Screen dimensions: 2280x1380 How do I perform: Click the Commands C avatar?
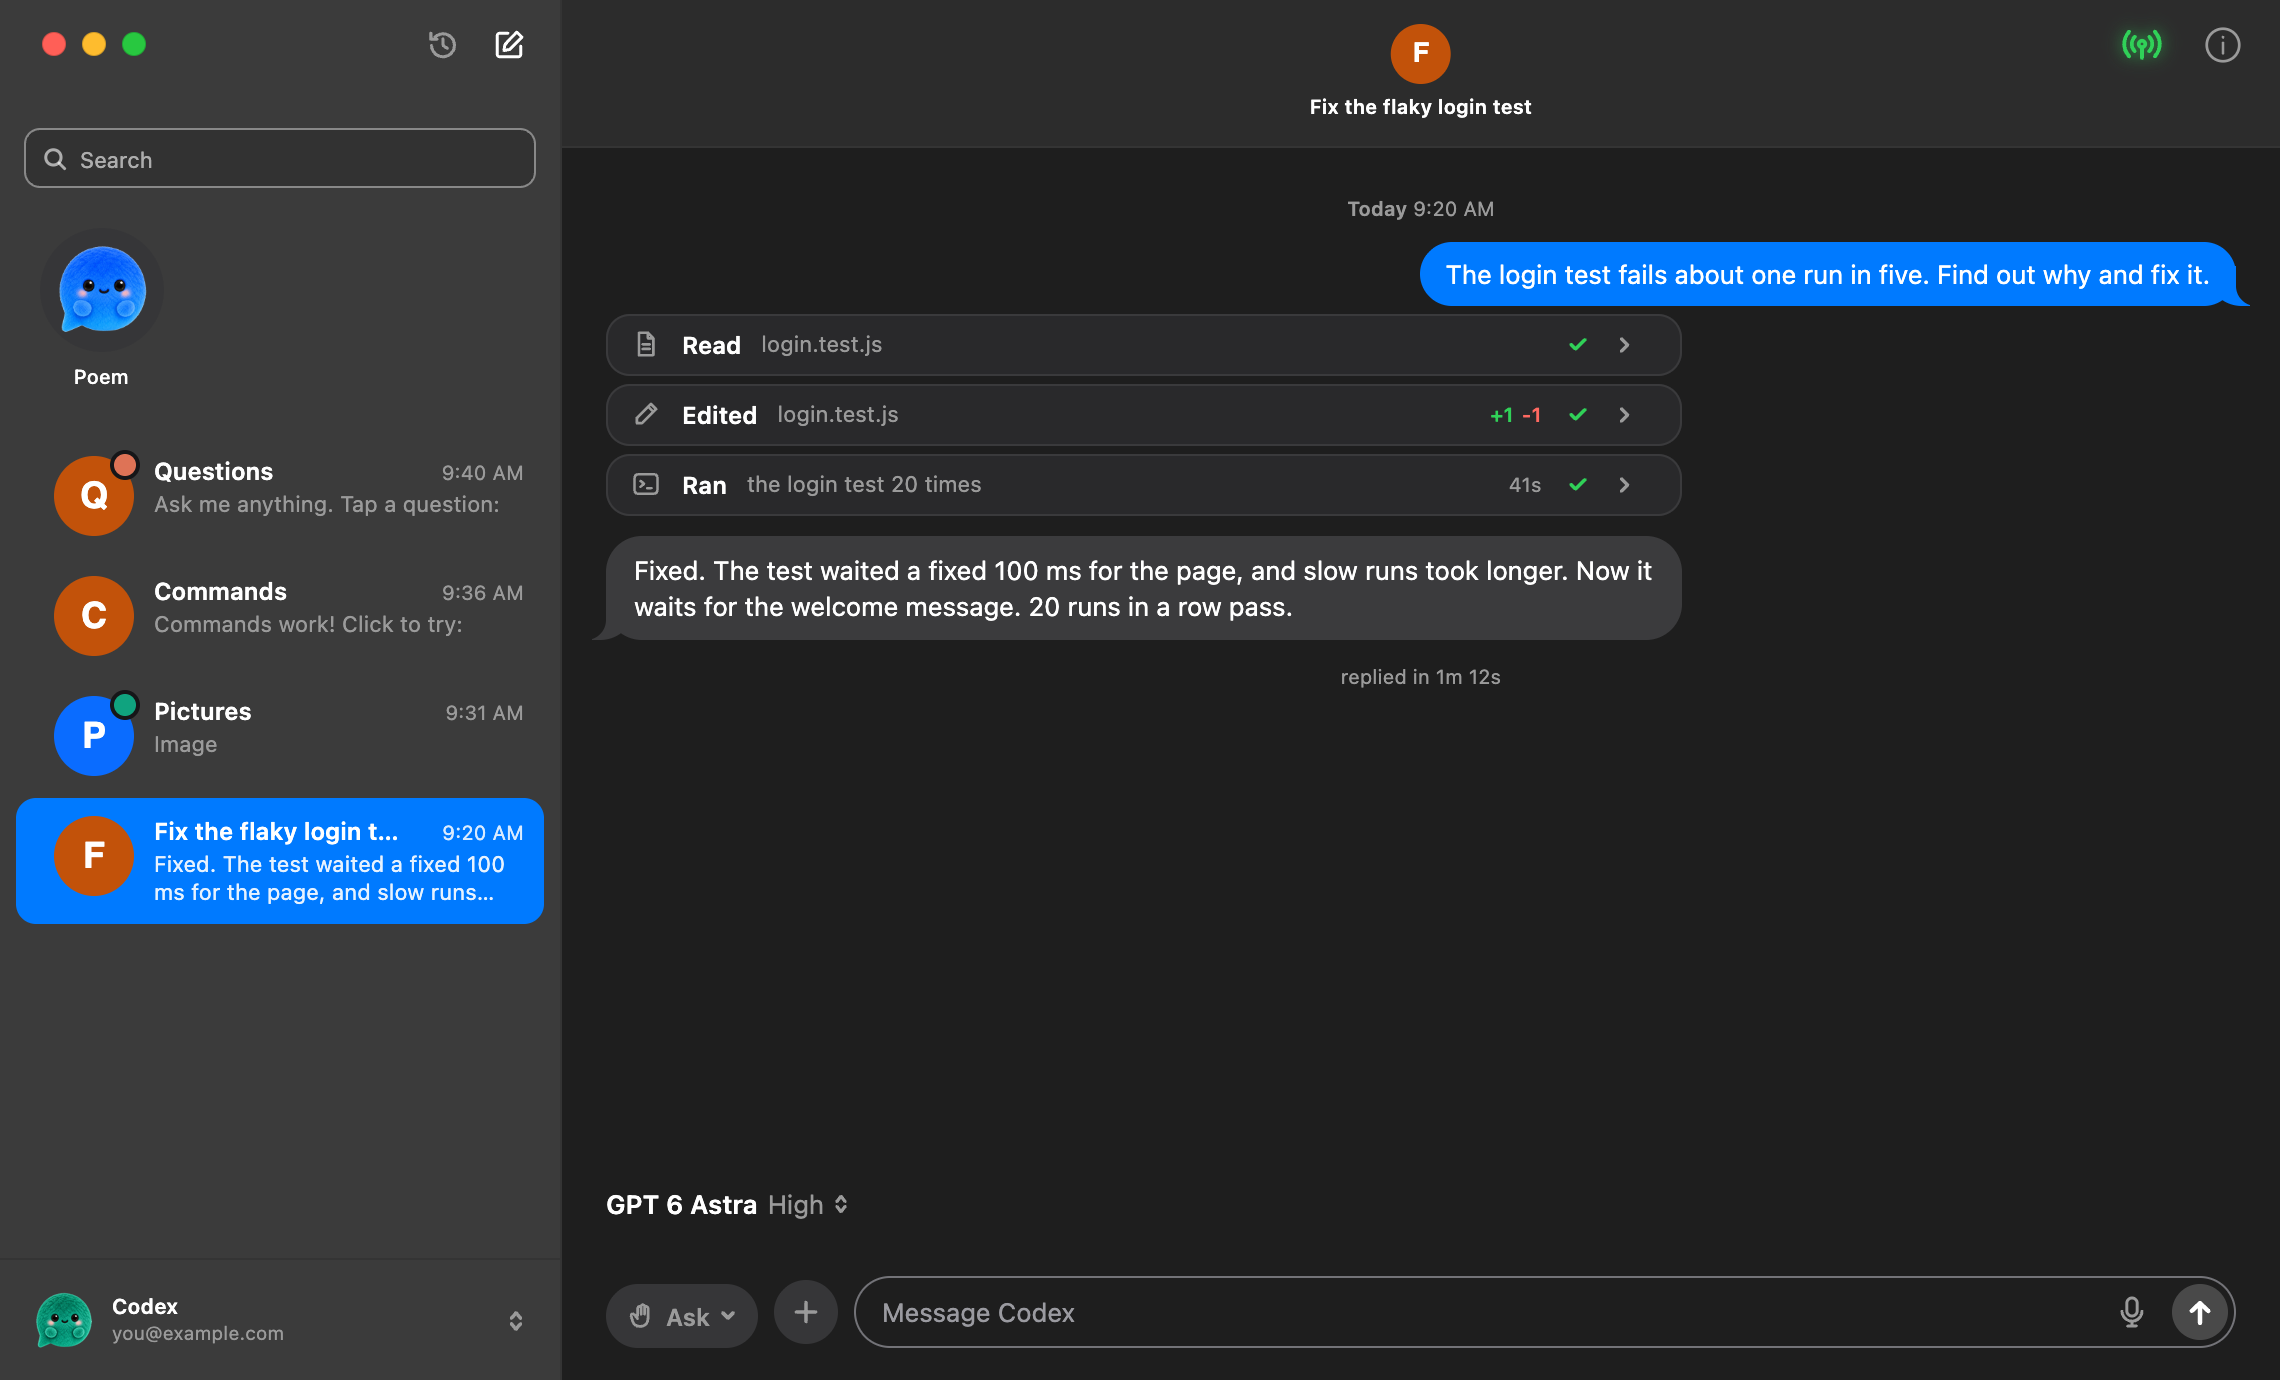click(x=94, y=615)
